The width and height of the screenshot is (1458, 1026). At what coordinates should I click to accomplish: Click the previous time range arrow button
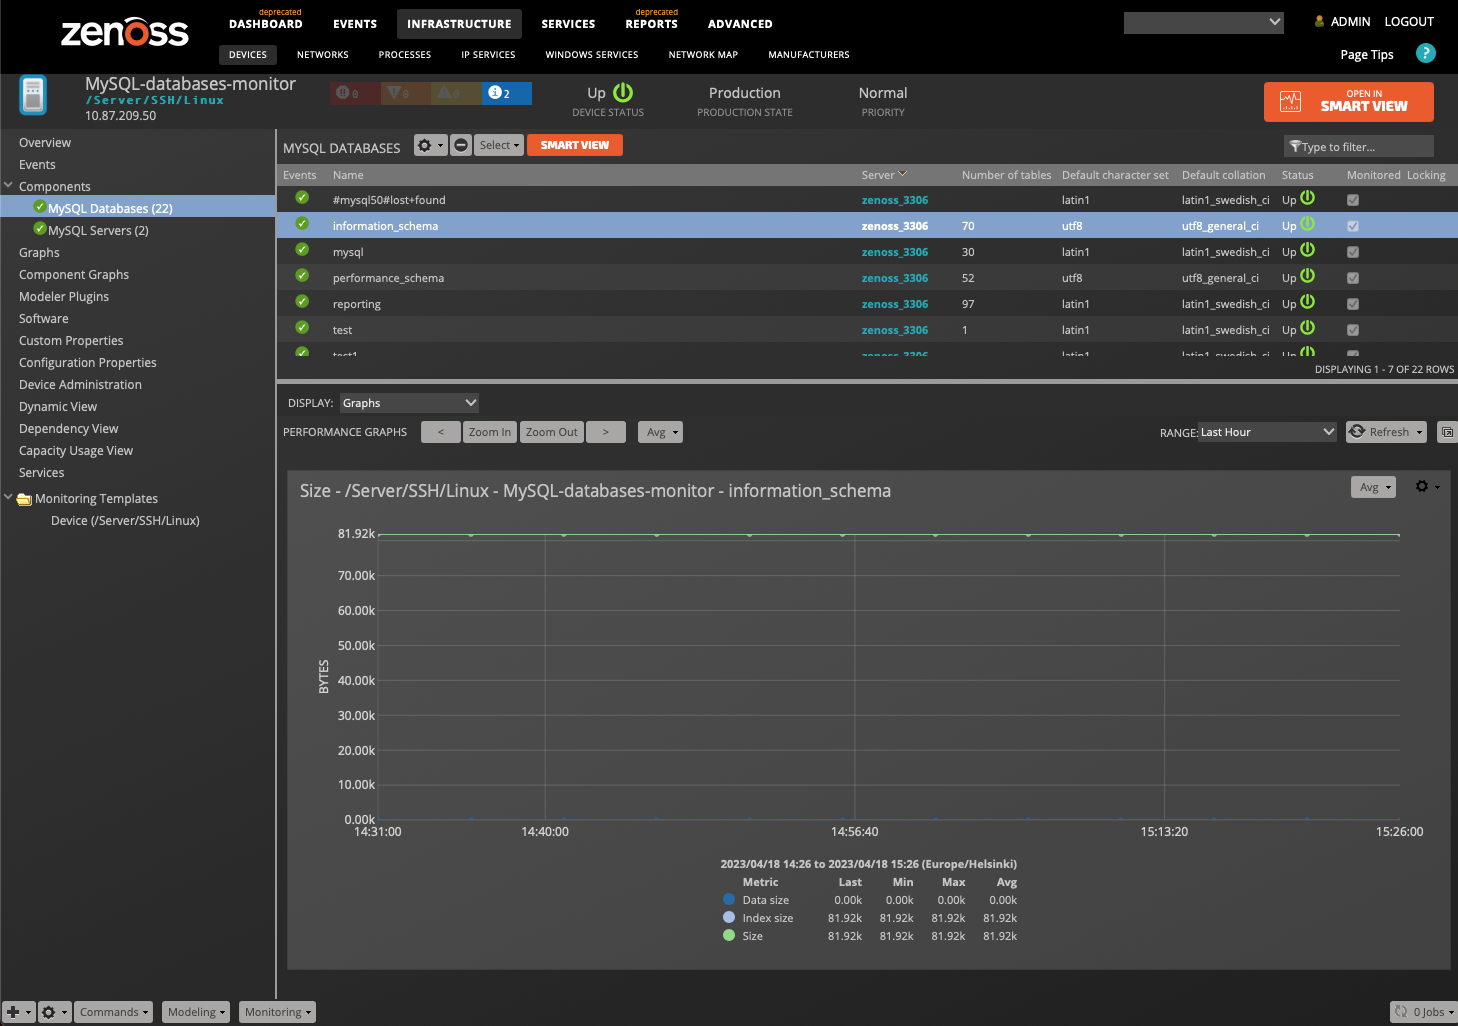[441, 432]
